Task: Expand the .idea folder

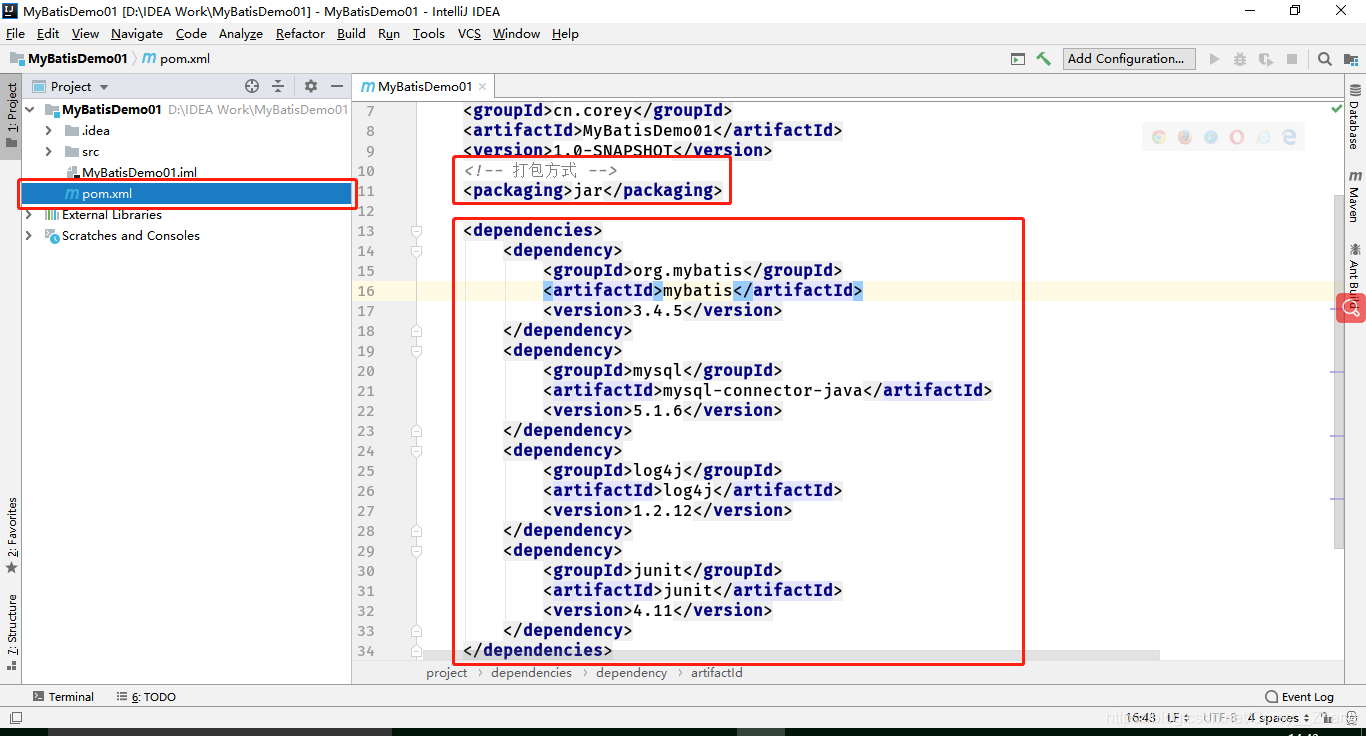Action: [x=48, y=131]
